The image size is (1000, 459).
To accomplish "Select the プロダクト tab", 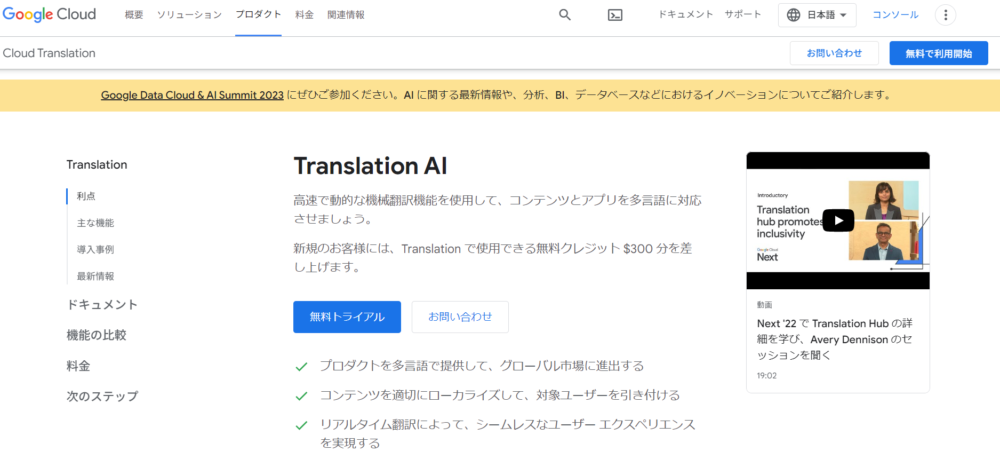I will pyautogui.click(x=258, y=15).
